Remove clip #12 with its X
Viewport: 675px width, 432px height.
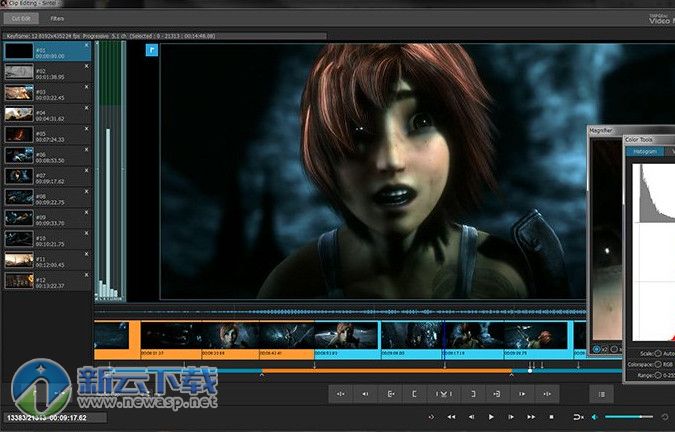[87, 275]
